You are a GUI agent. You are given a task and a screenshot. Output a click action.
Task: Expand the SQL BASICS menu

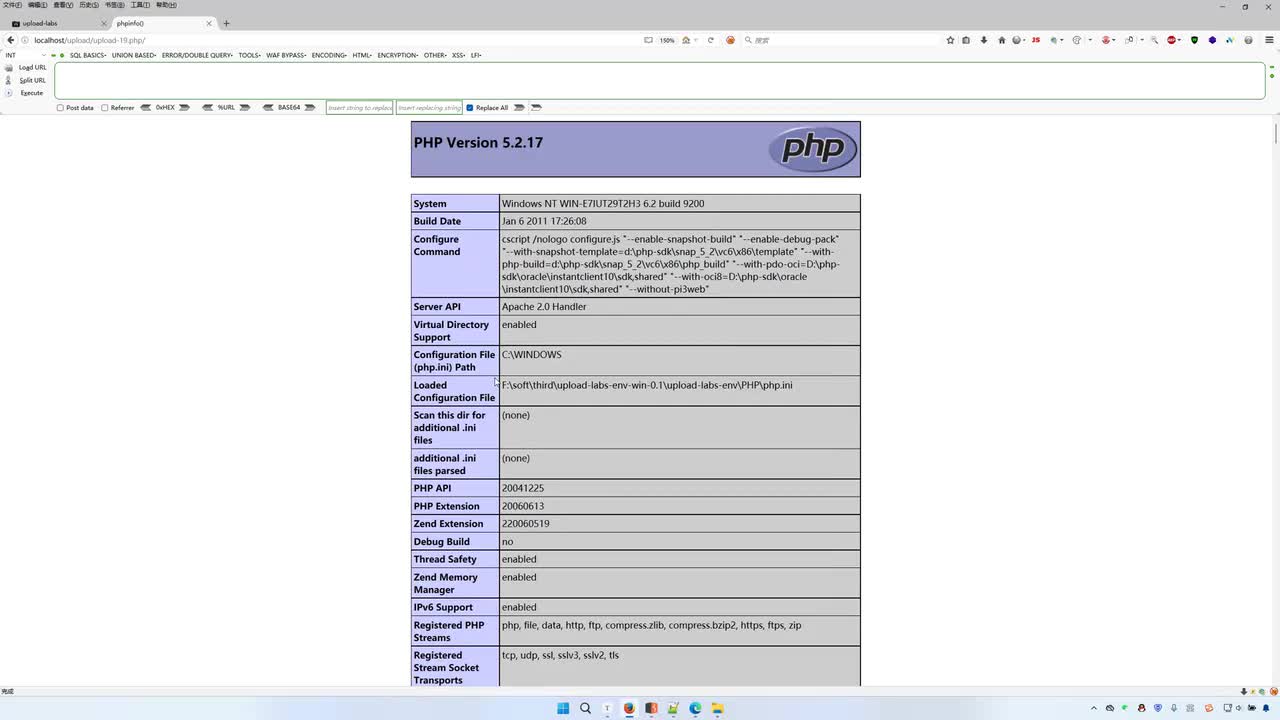pyautogui.click(x=88, y=55)
